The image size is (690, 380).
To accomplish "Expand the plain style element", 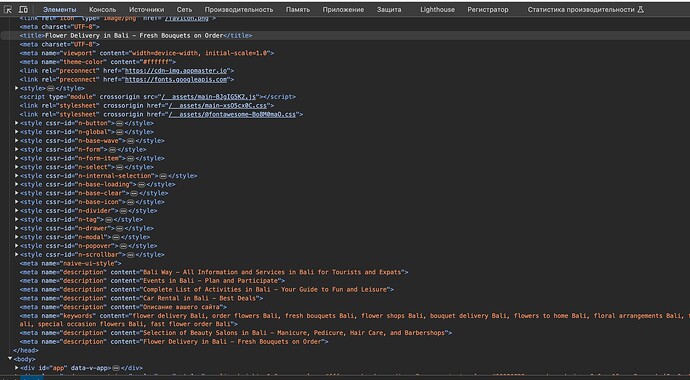I will click(17, 88).
